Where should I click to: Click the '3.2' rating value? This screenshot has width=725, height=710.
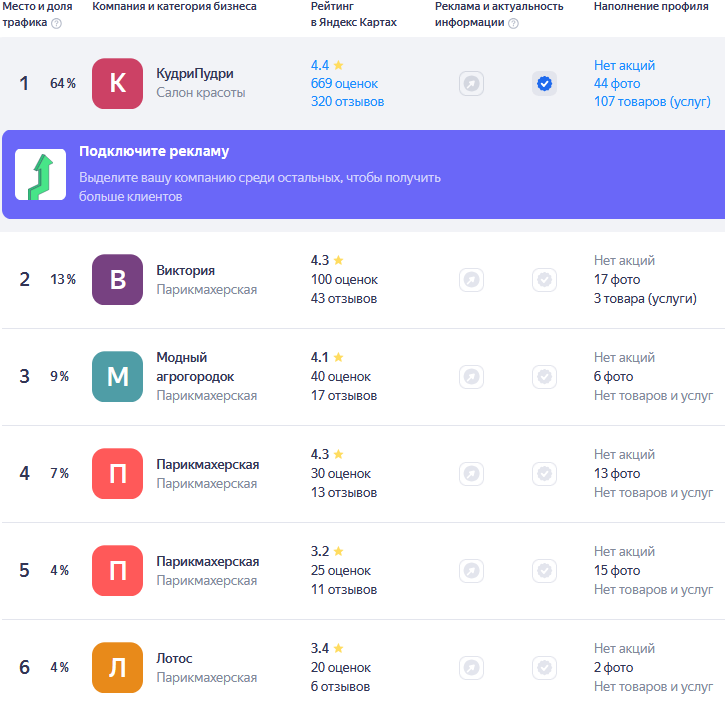[x=320, y=551]
